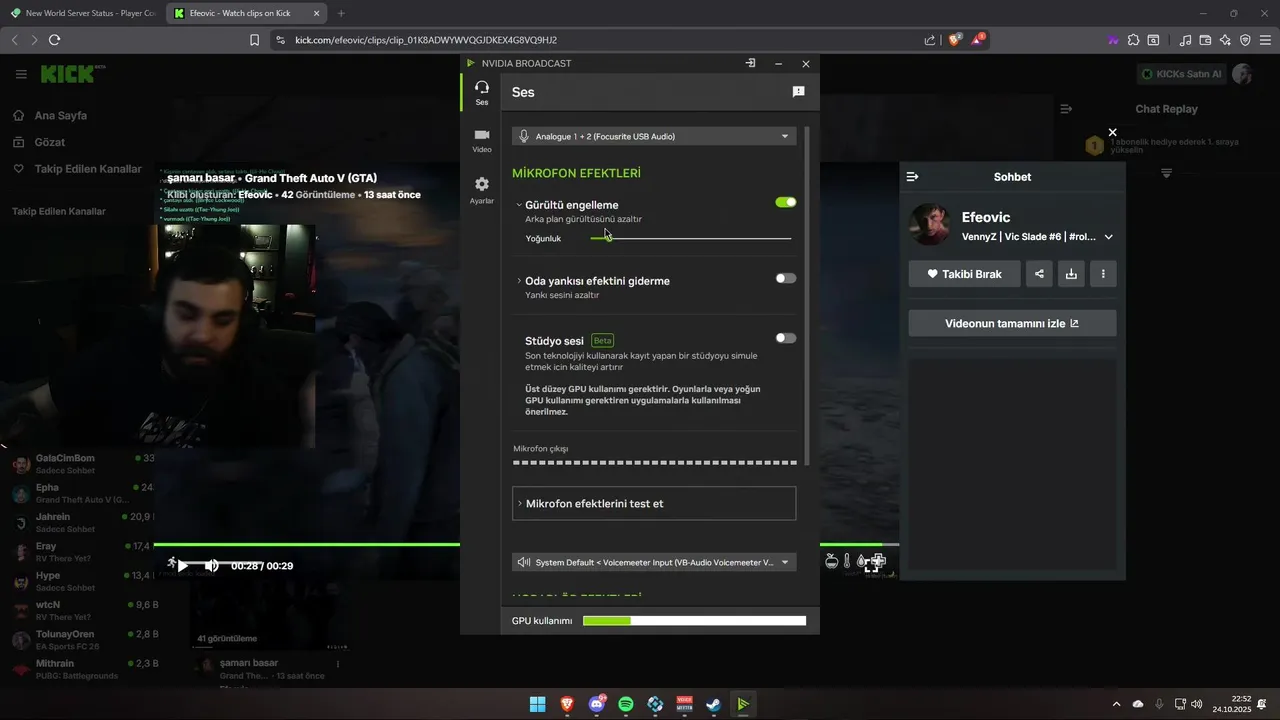Click the NVIDIA Broadcast panel scrollbar
The width and height of the screenshot is (1280, 720).
point(807,295)
